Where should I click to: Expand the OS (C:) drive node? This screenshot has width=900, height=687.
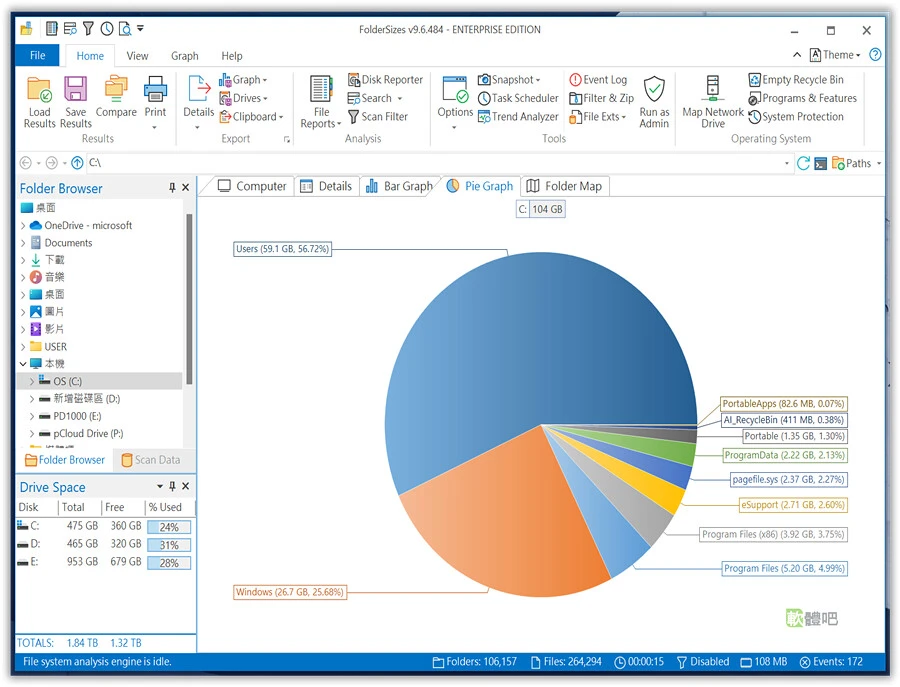pos(32,381)
